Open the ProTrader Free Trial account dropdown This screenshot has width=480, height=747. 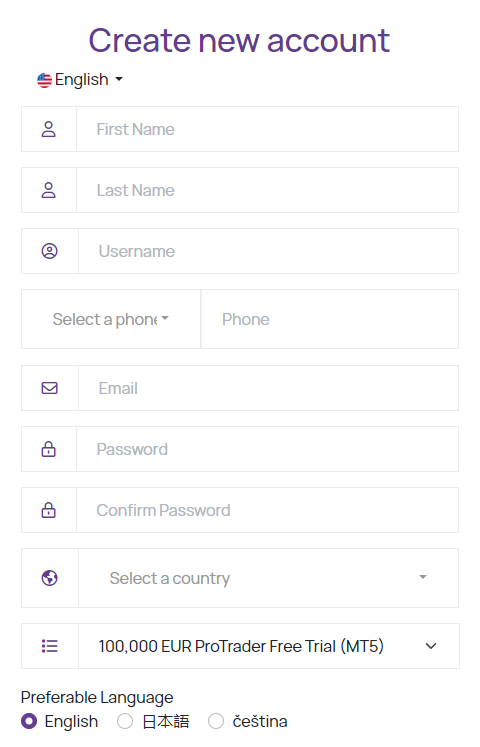click(269, 646)
